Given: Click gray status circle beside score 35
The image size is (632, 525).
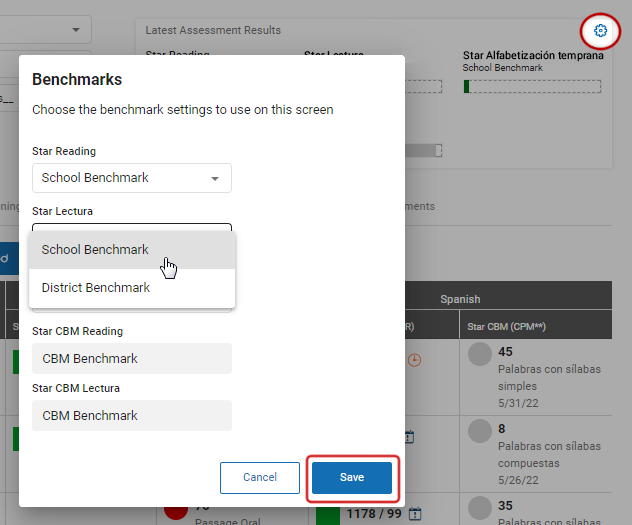Looking at the screenshot, I should [480, 508].
